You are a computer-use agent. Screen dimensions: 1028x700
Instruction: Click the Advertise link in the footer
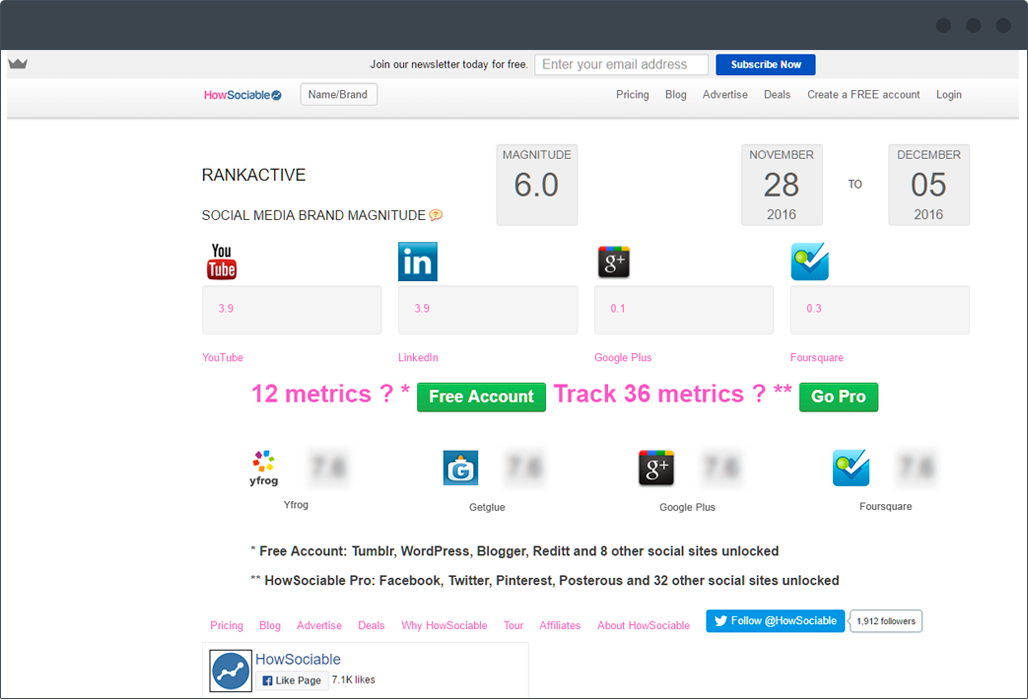319,625
